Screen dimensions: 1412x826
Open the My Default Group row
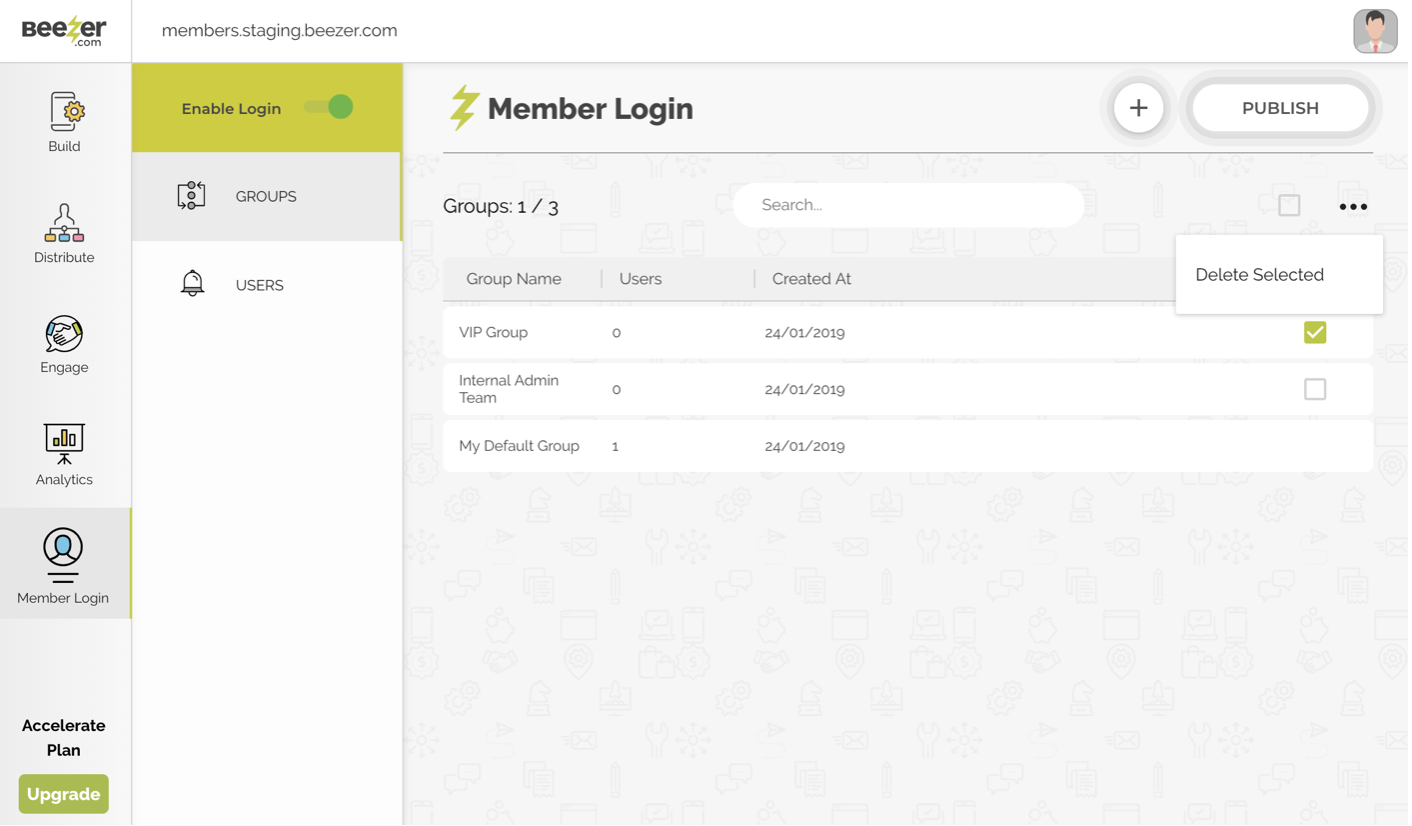point(520,447)
